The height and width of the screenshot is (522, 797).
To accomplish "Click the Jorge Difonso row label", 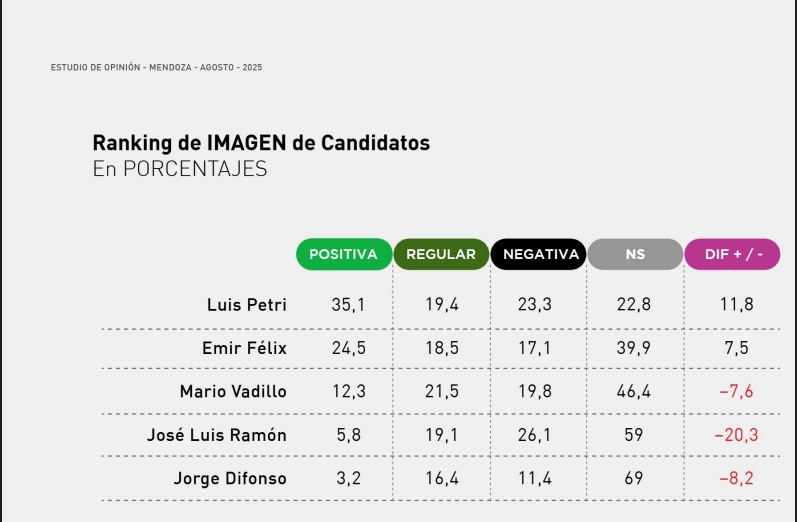I will tap(230, 479).
